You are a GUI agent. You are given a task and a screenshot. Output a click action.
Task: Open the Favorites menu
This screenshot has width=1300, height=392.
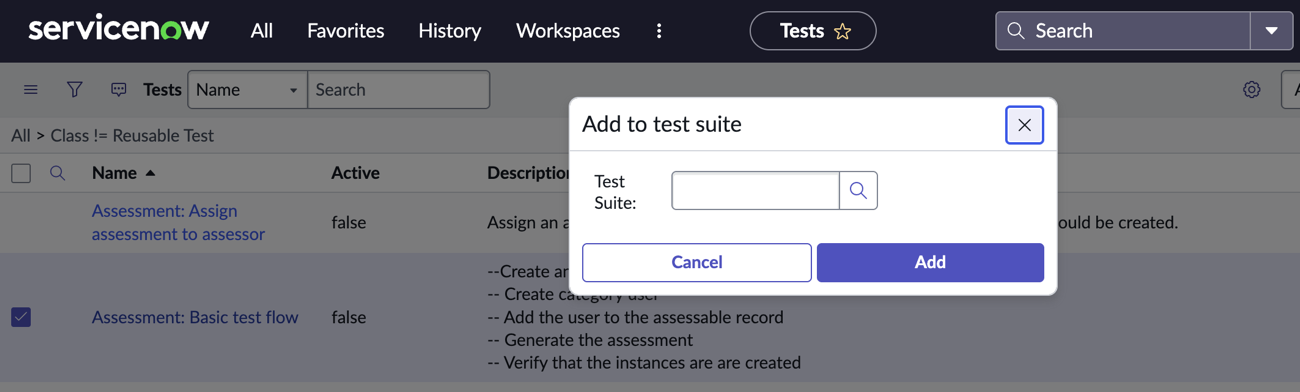point(345,31)
